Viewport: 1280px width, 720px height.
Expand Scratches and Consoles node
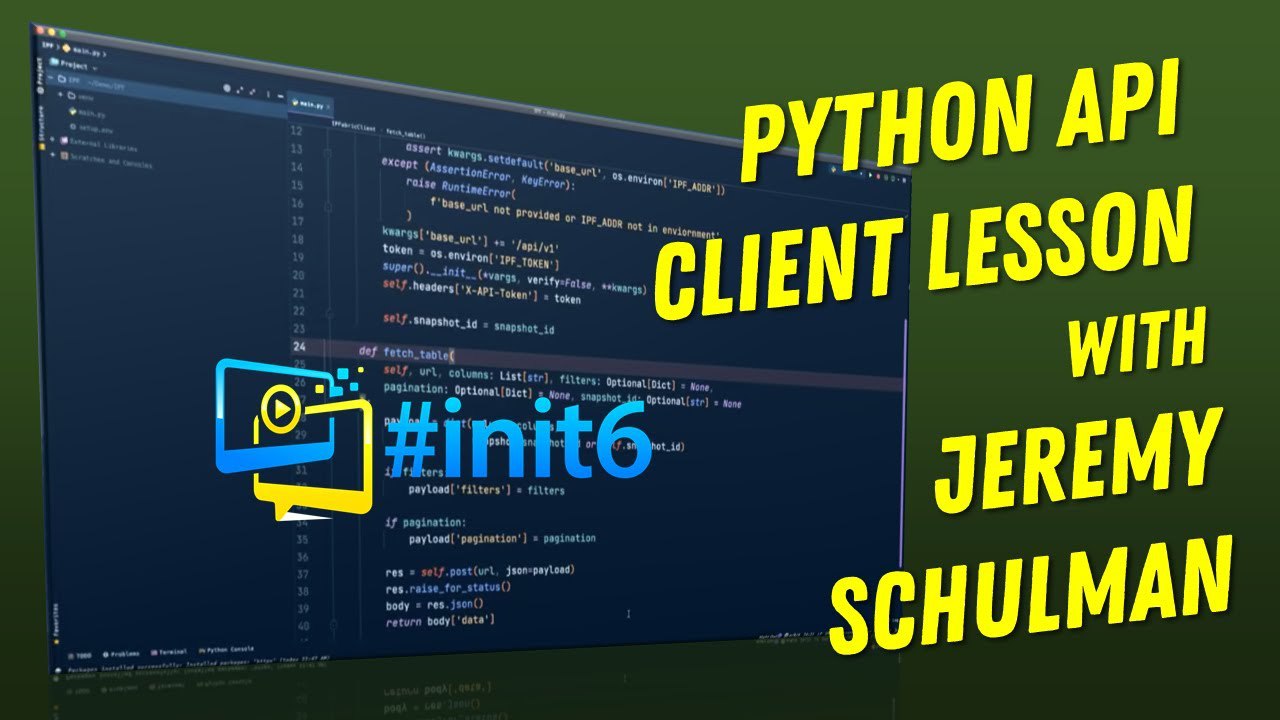52,154
